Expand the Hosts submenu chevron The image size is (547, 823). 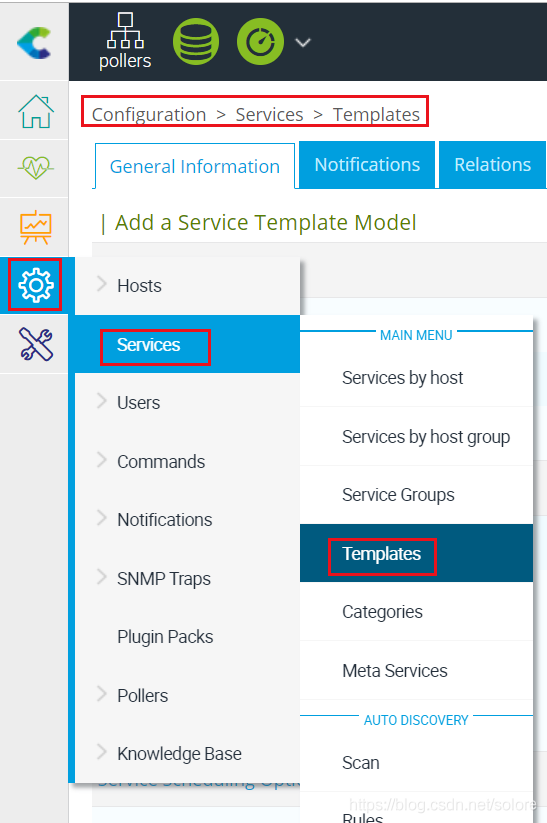click(102, 284)
